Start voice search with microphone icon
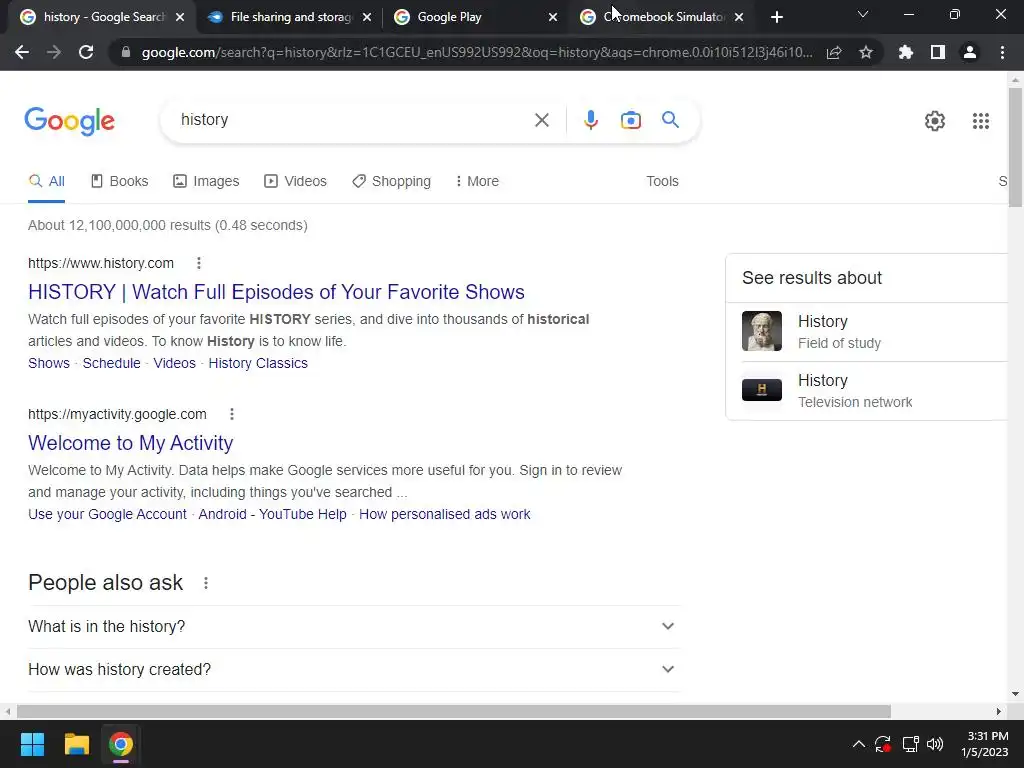 tap(590, 120)
